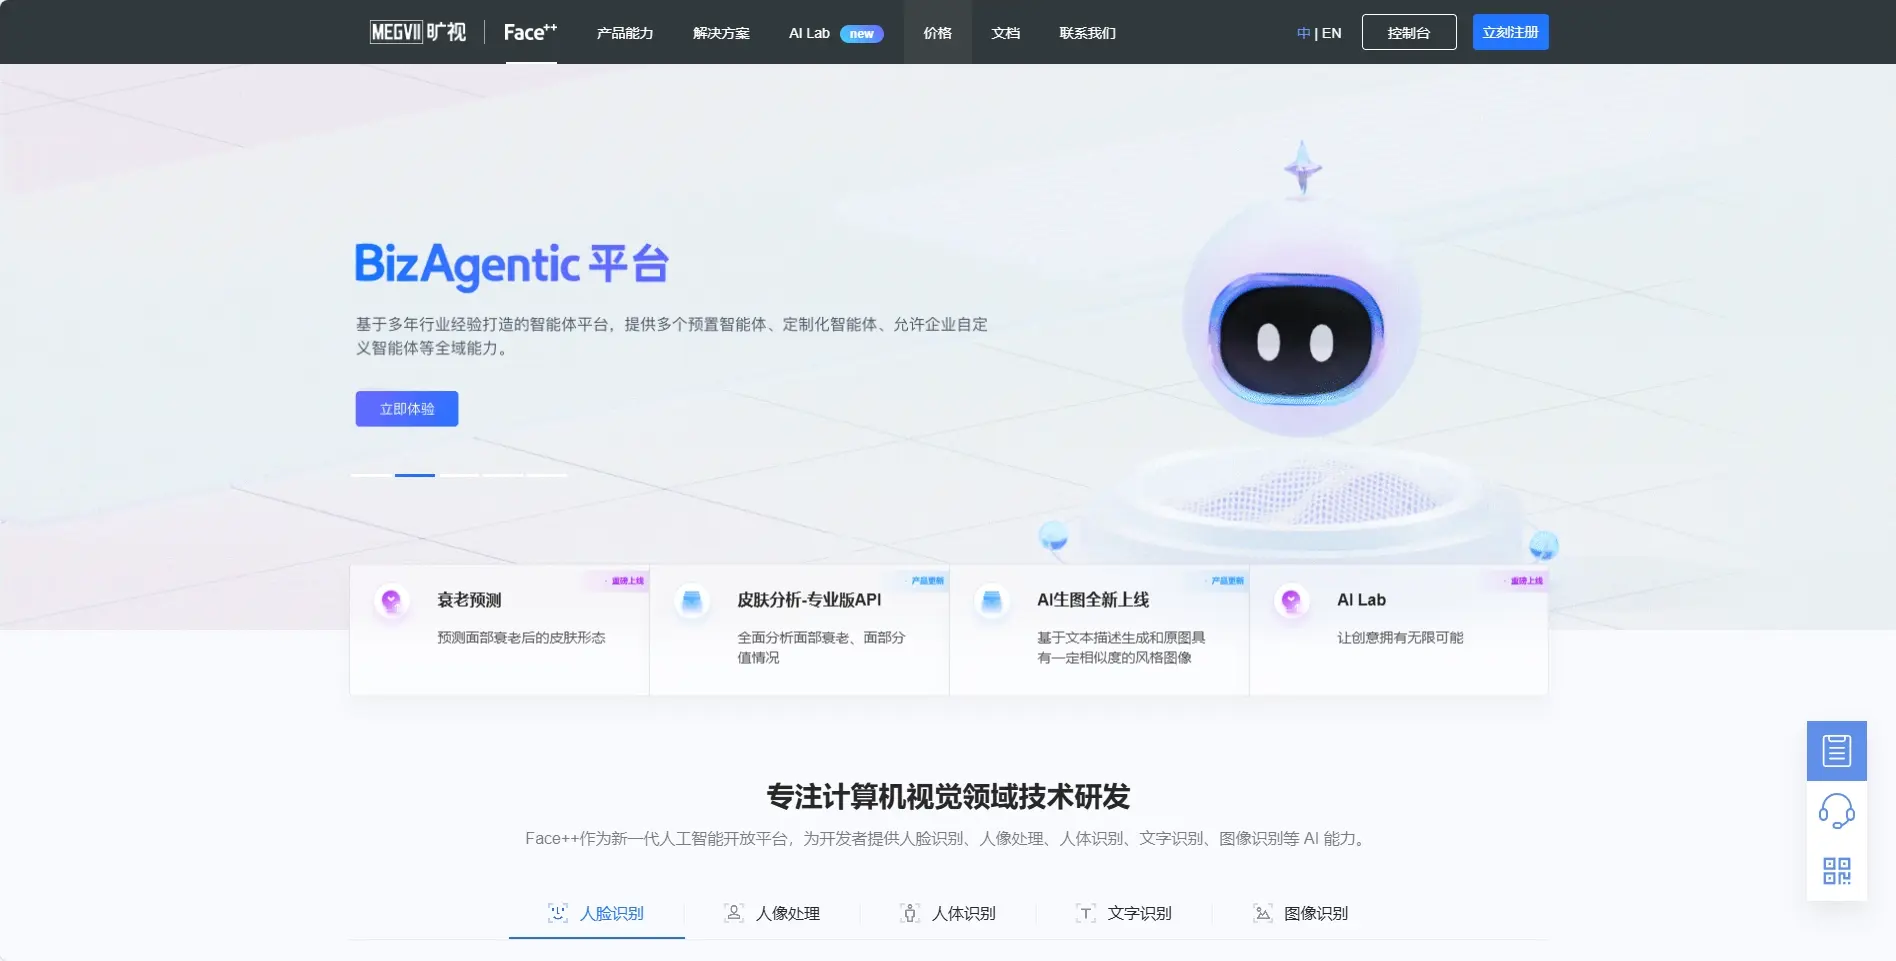Open the AI Lab new menu
The height and width of the screenshot is (961, 1896).
[x=834, y=33]
